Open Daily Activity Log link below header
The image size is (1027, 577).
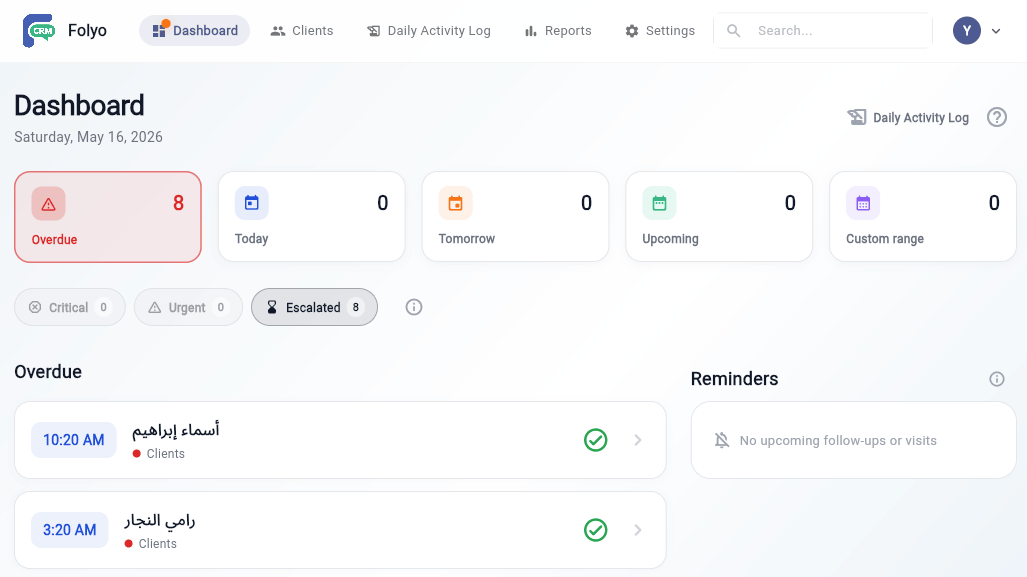(908, 117)
